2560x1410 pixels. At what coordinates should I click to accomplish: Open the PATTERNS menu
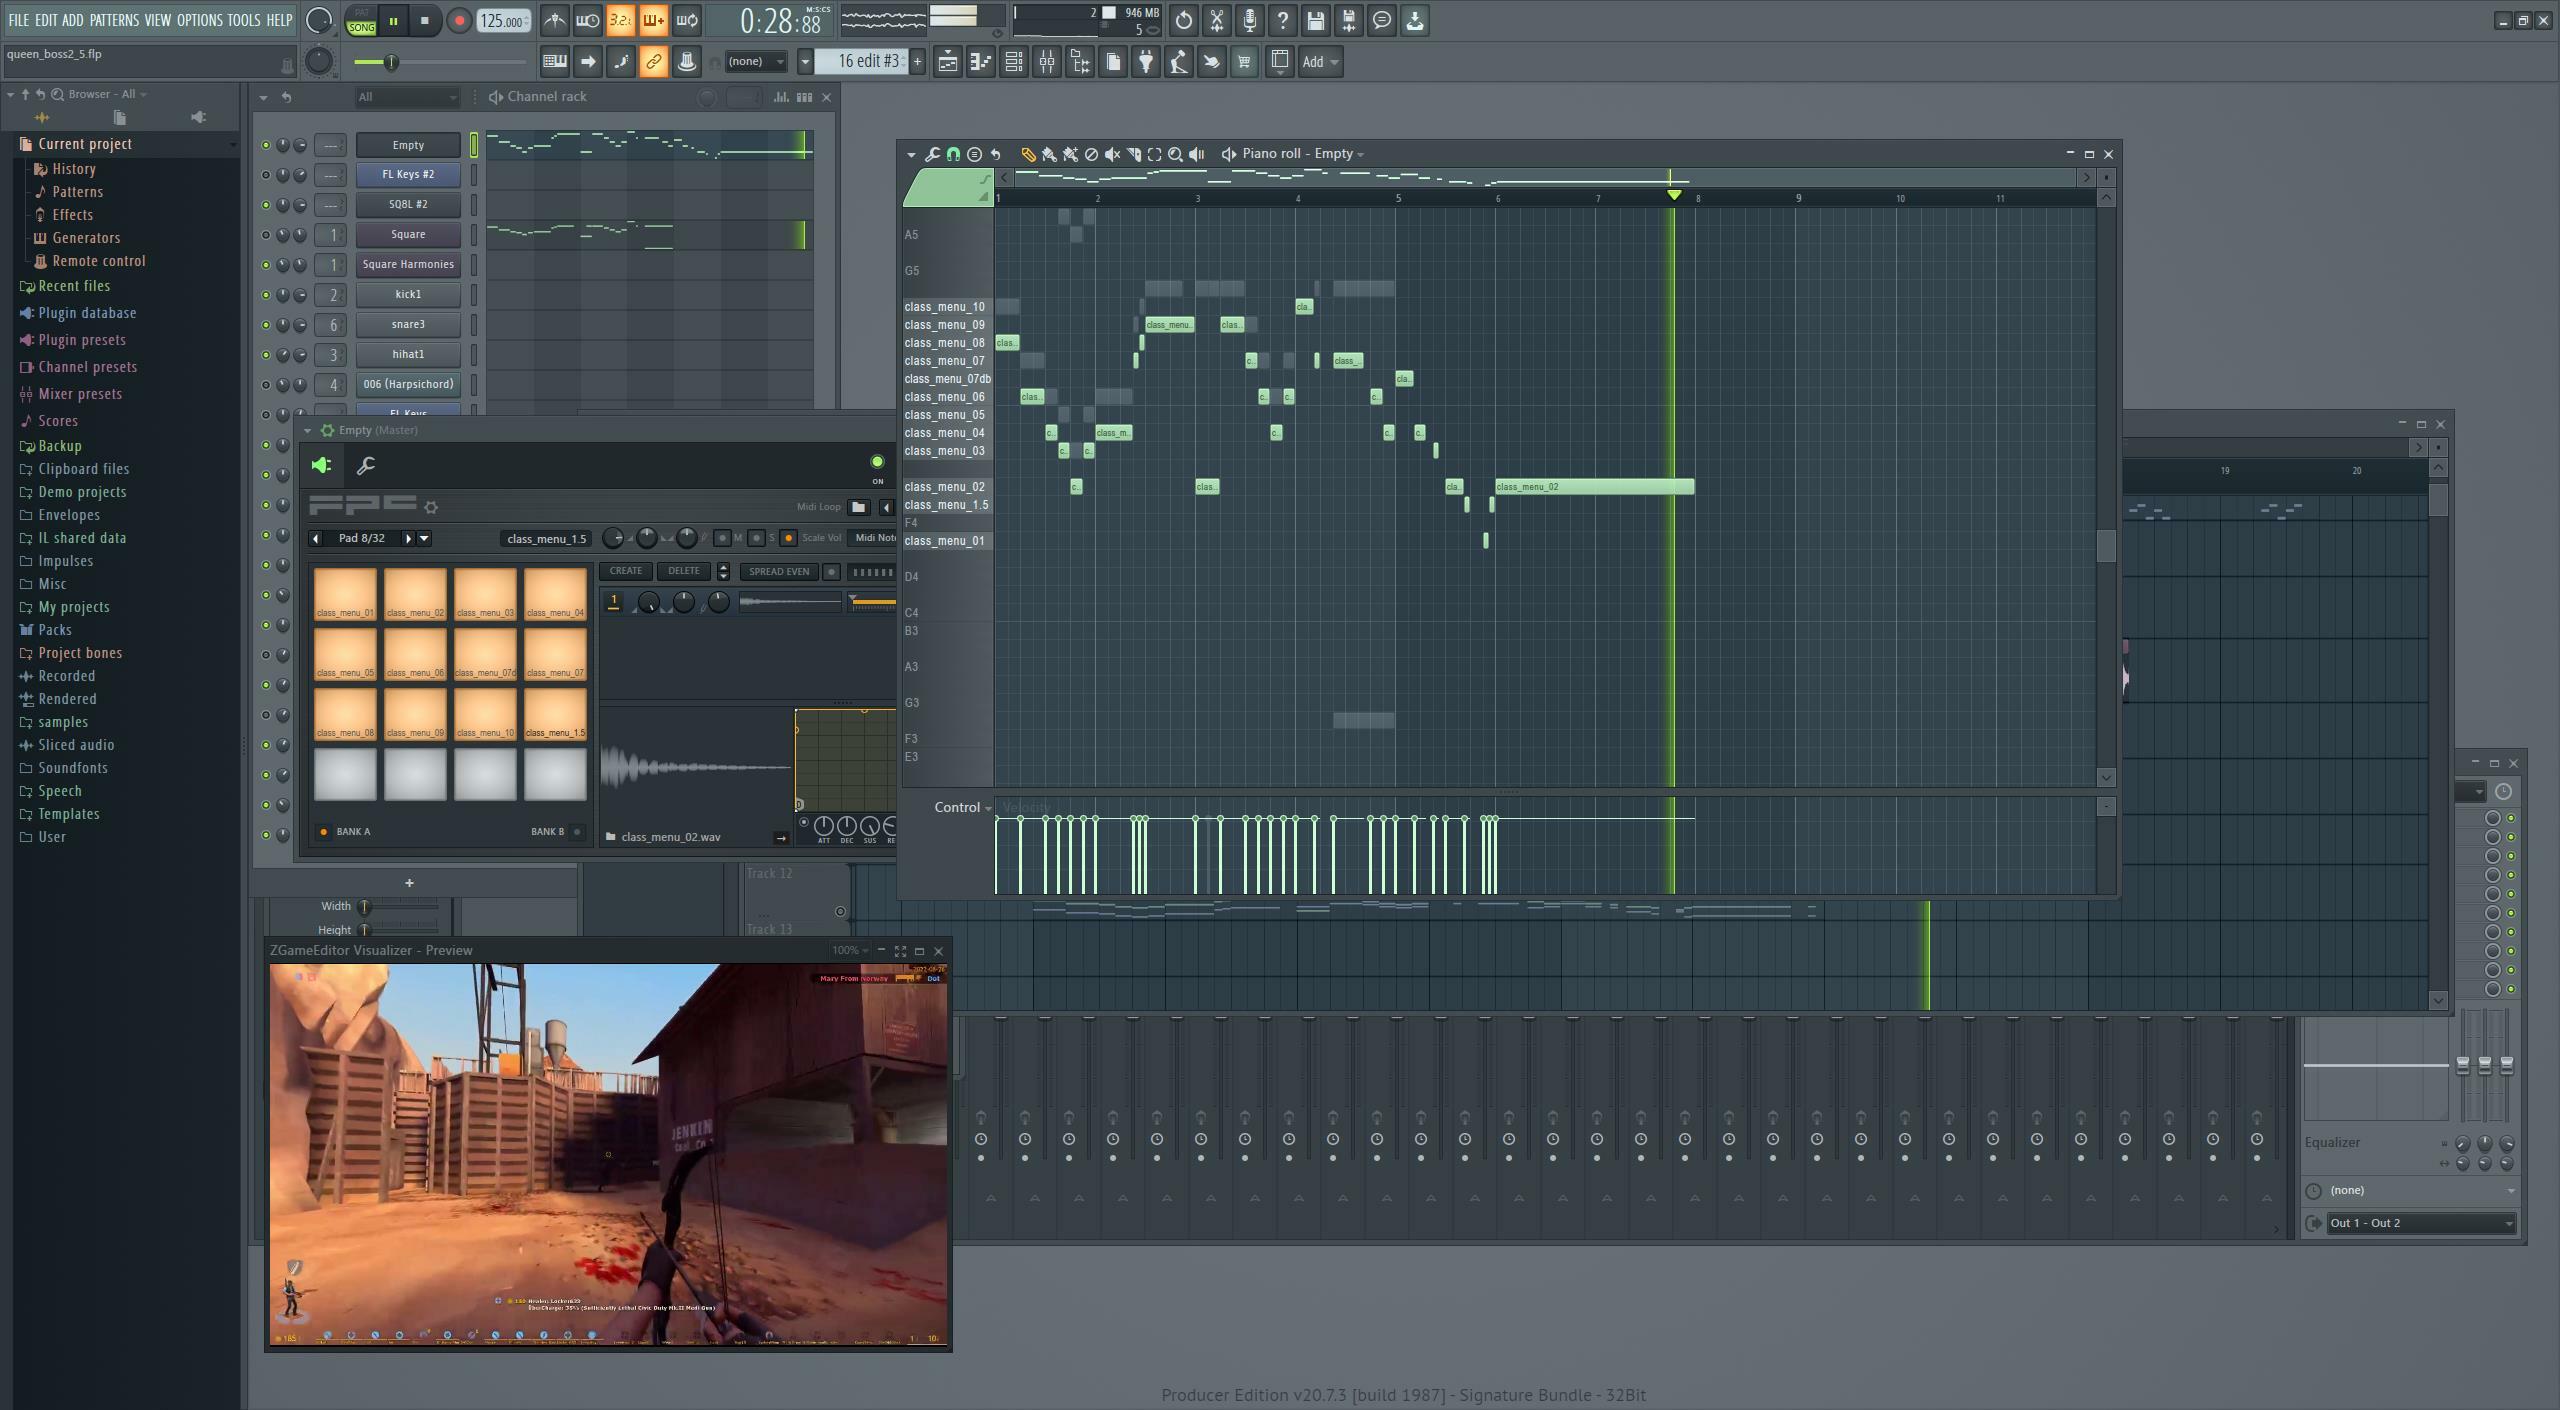[x=114, y=20]
